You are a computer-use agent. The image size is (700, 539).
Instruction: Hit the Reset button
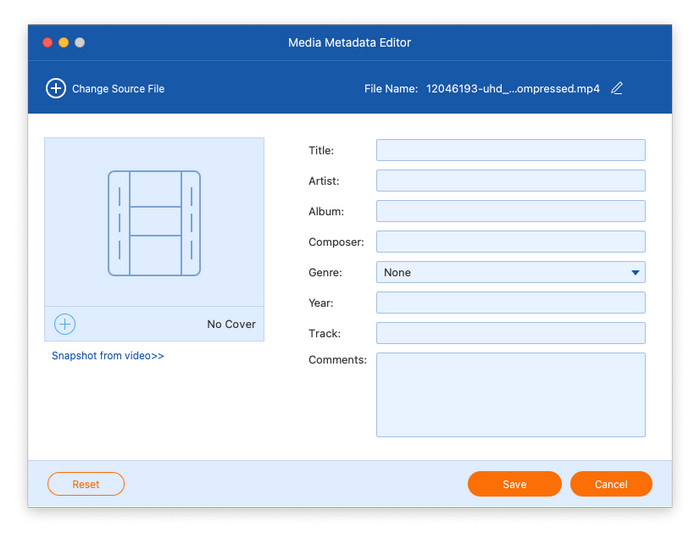pos(86,484)
